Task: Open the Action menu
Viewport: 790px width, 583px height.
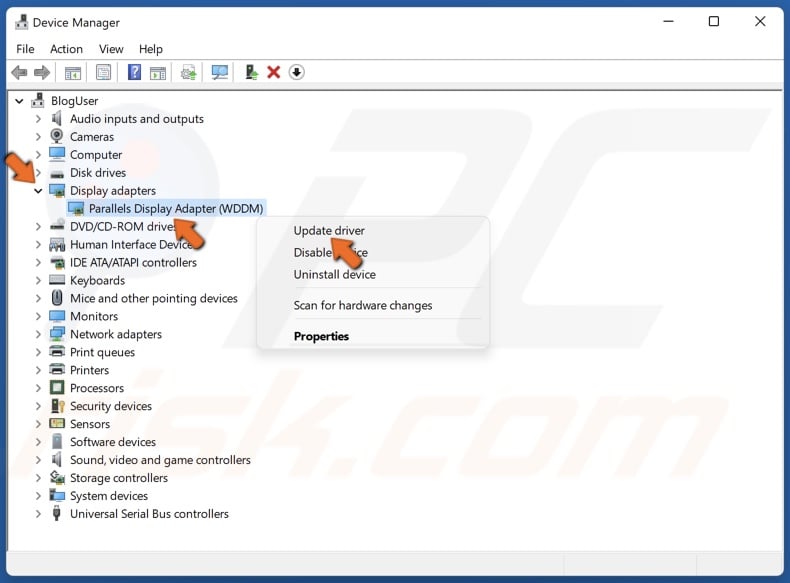Action: coord(66,49)
